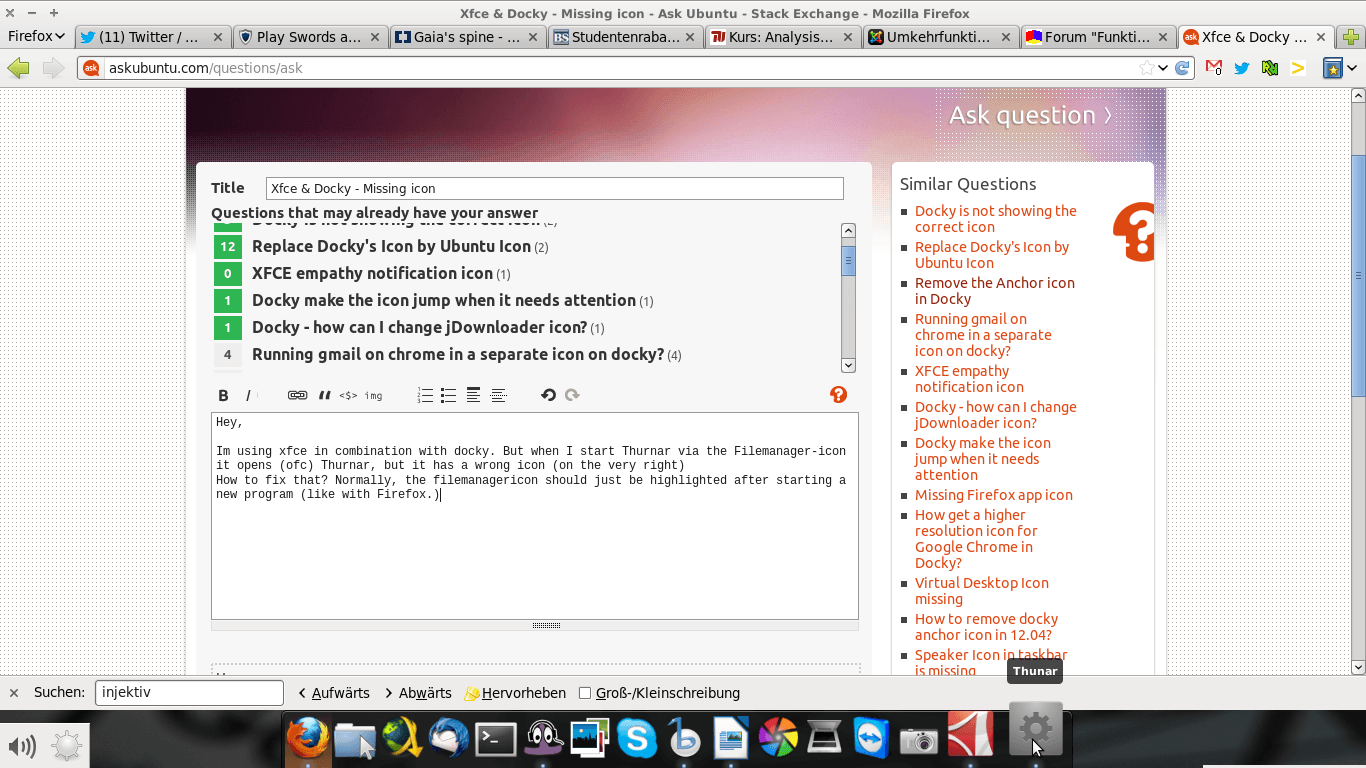Toggle Hervorheben highlight in find bar

pos(515,693)
